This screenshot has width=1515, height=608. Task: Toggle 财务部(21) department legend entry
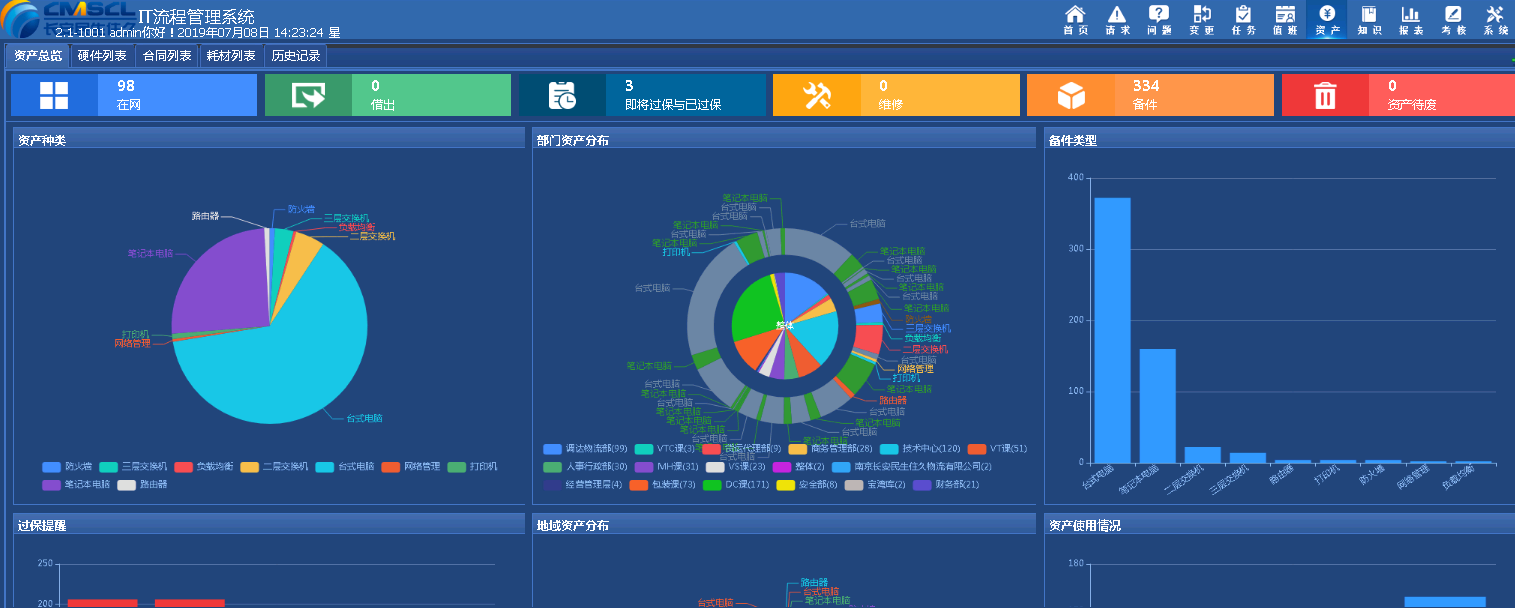pos(945,485)
